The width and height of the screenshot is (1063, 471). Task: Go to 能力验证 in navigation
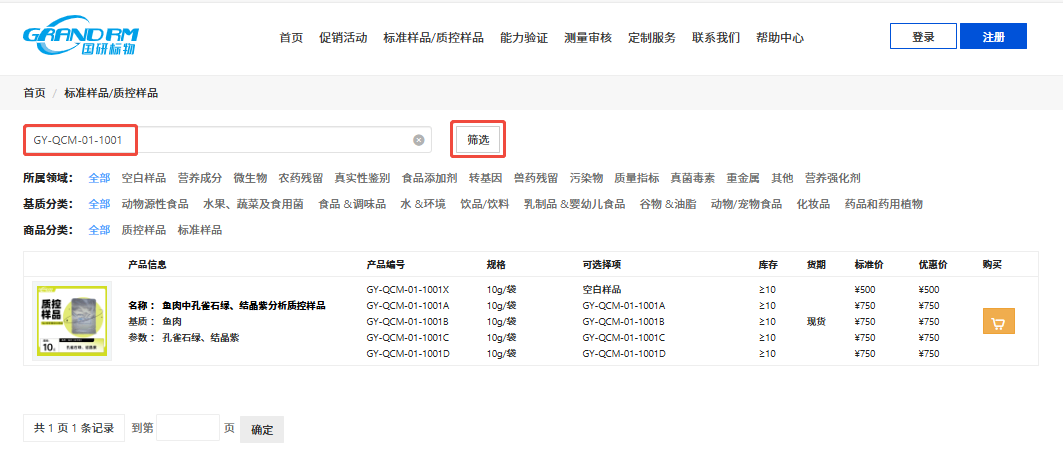point(524,38)
